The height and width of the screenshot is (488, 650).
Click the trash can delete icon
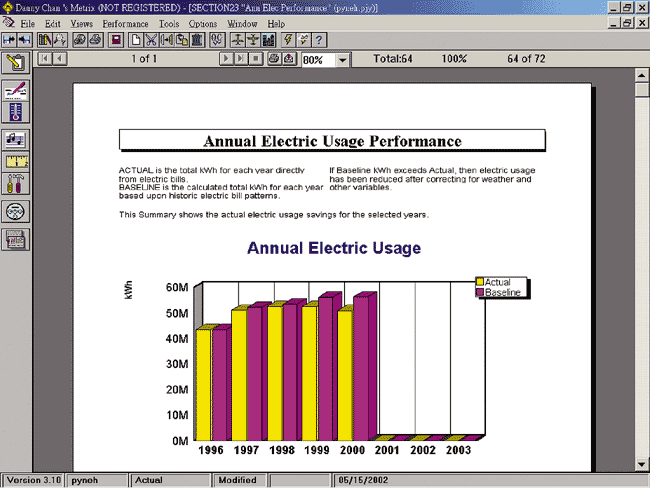point(197,40)
